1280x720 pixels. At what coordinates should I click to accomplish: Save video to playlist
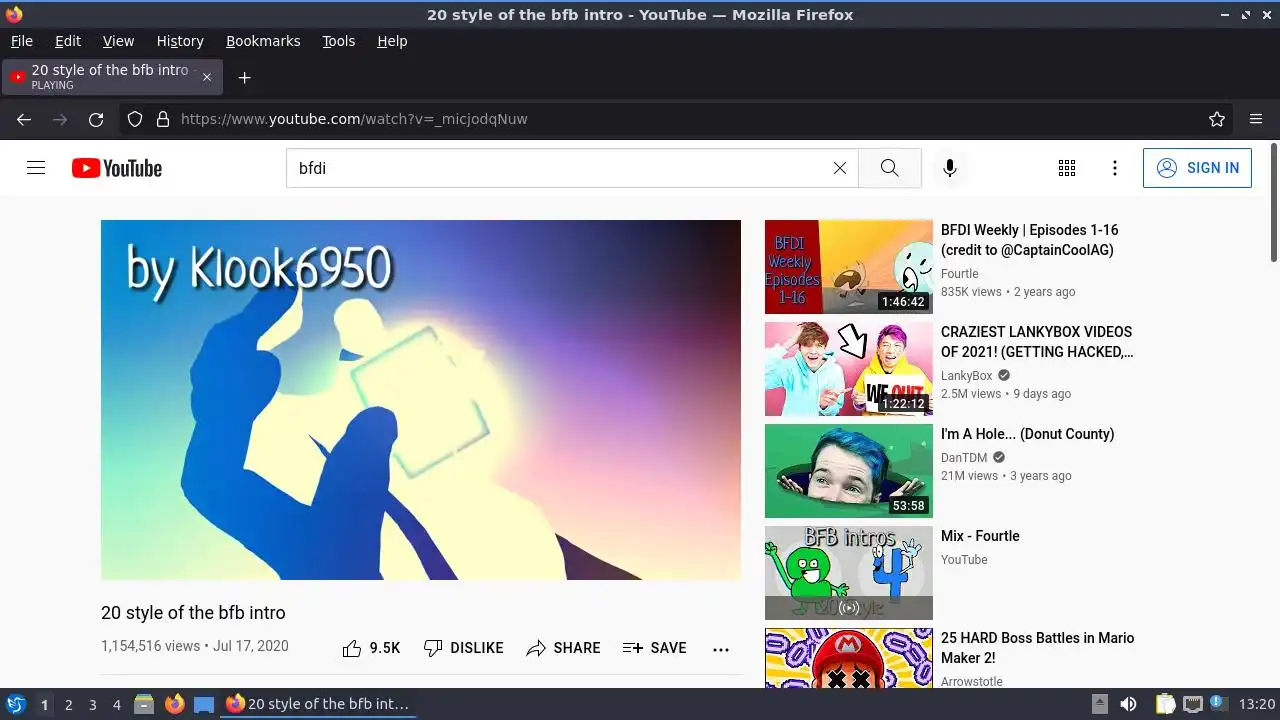(x=654, y=648)
